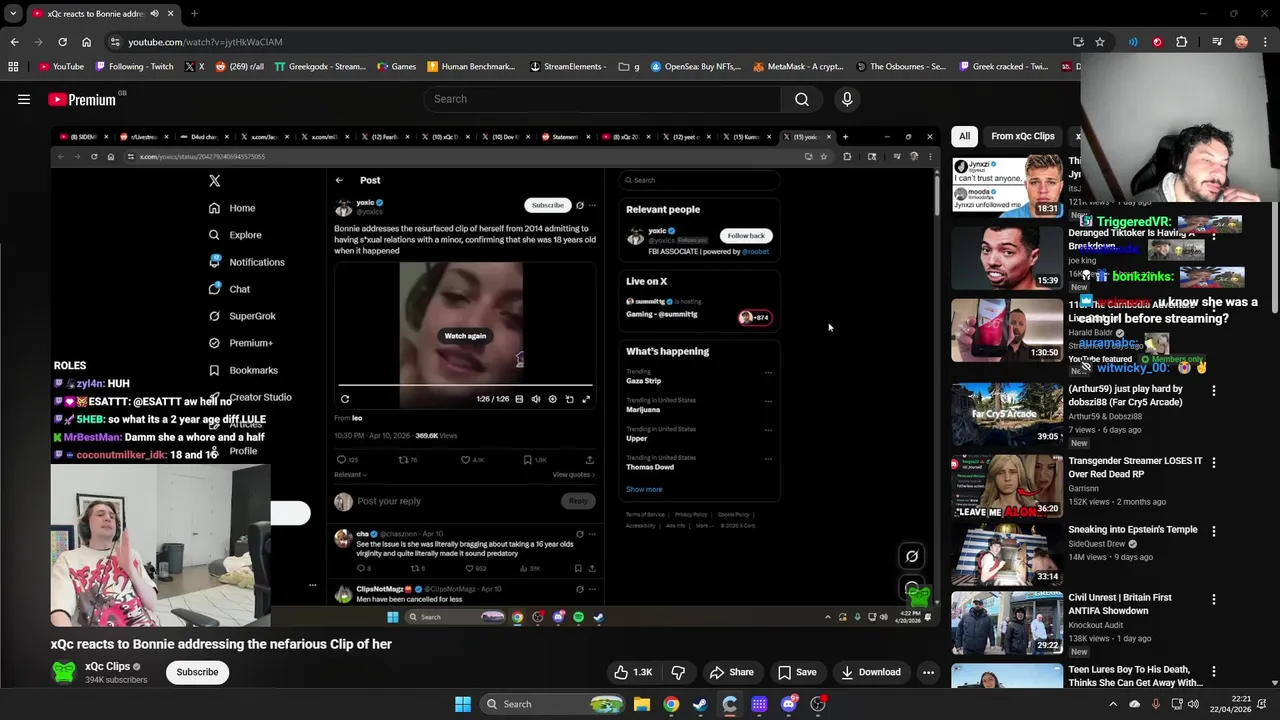Open the Chrome profile avatar
The width and height of the screenshot is (1280, 720).
coord(1241,42)
